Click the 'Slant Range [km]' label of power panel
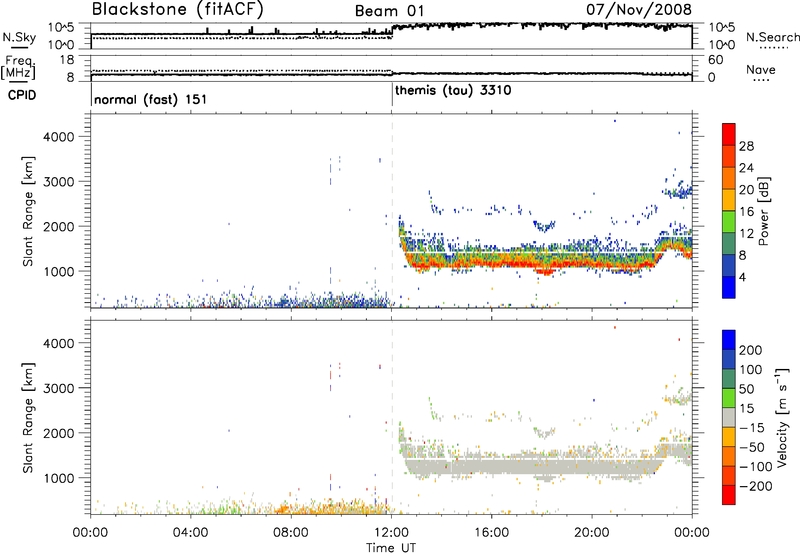Screen dimensions: 800x554 click(x=29, y=211)
